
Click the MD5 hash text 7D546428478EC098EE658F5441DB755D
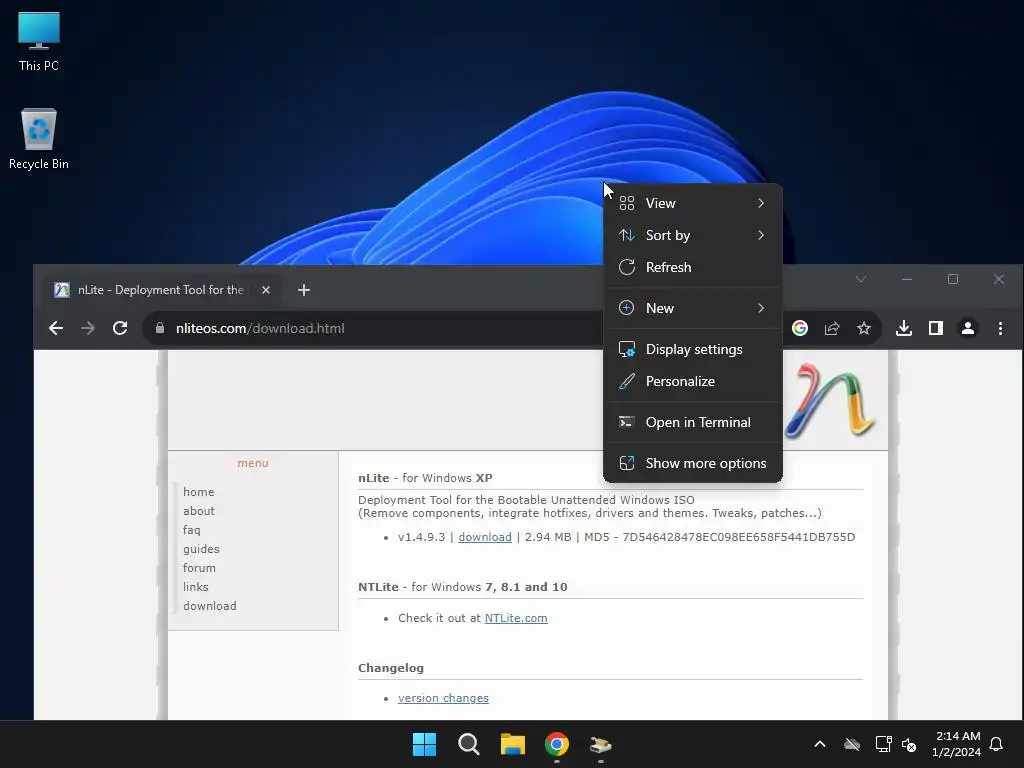click(739, 537)
